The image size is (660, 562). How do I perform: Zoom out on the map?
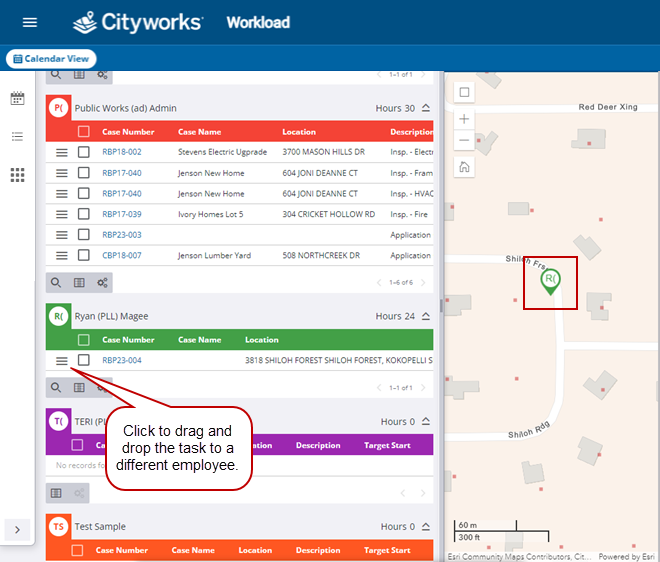point(464,141)
